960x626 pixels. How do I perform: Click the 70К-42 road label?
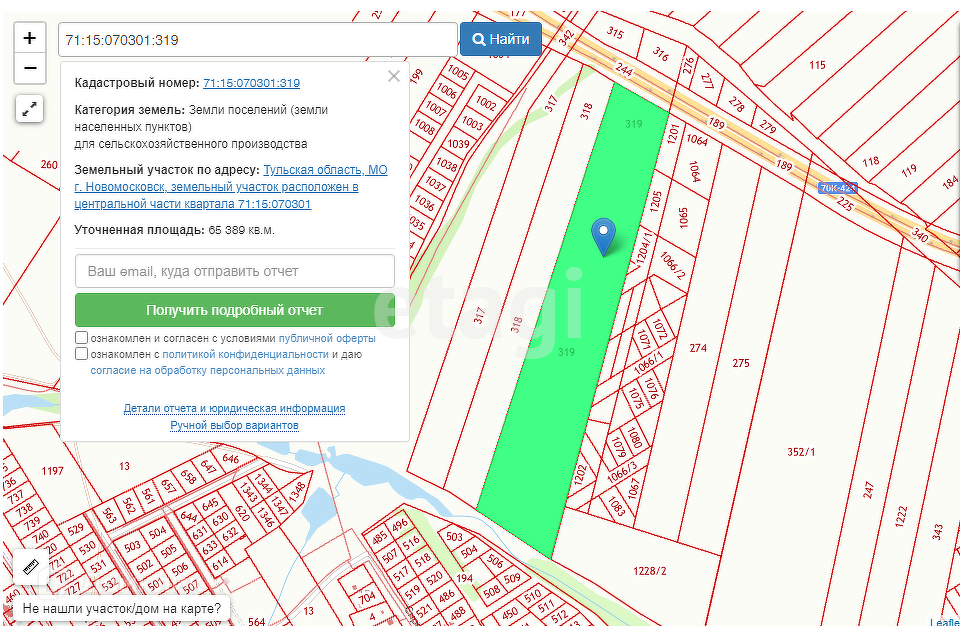[838, 188]
